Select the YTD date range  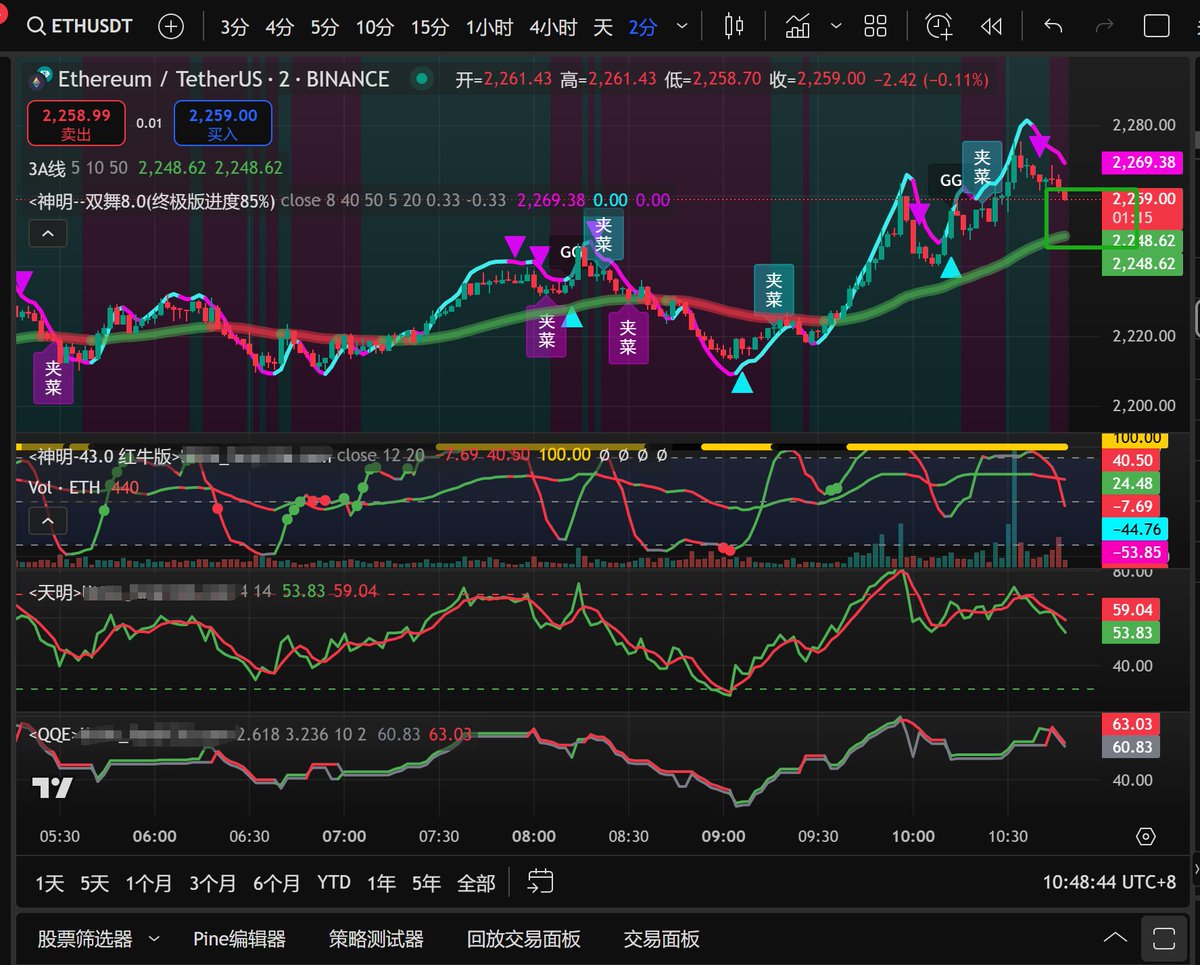tap(334, 883)
